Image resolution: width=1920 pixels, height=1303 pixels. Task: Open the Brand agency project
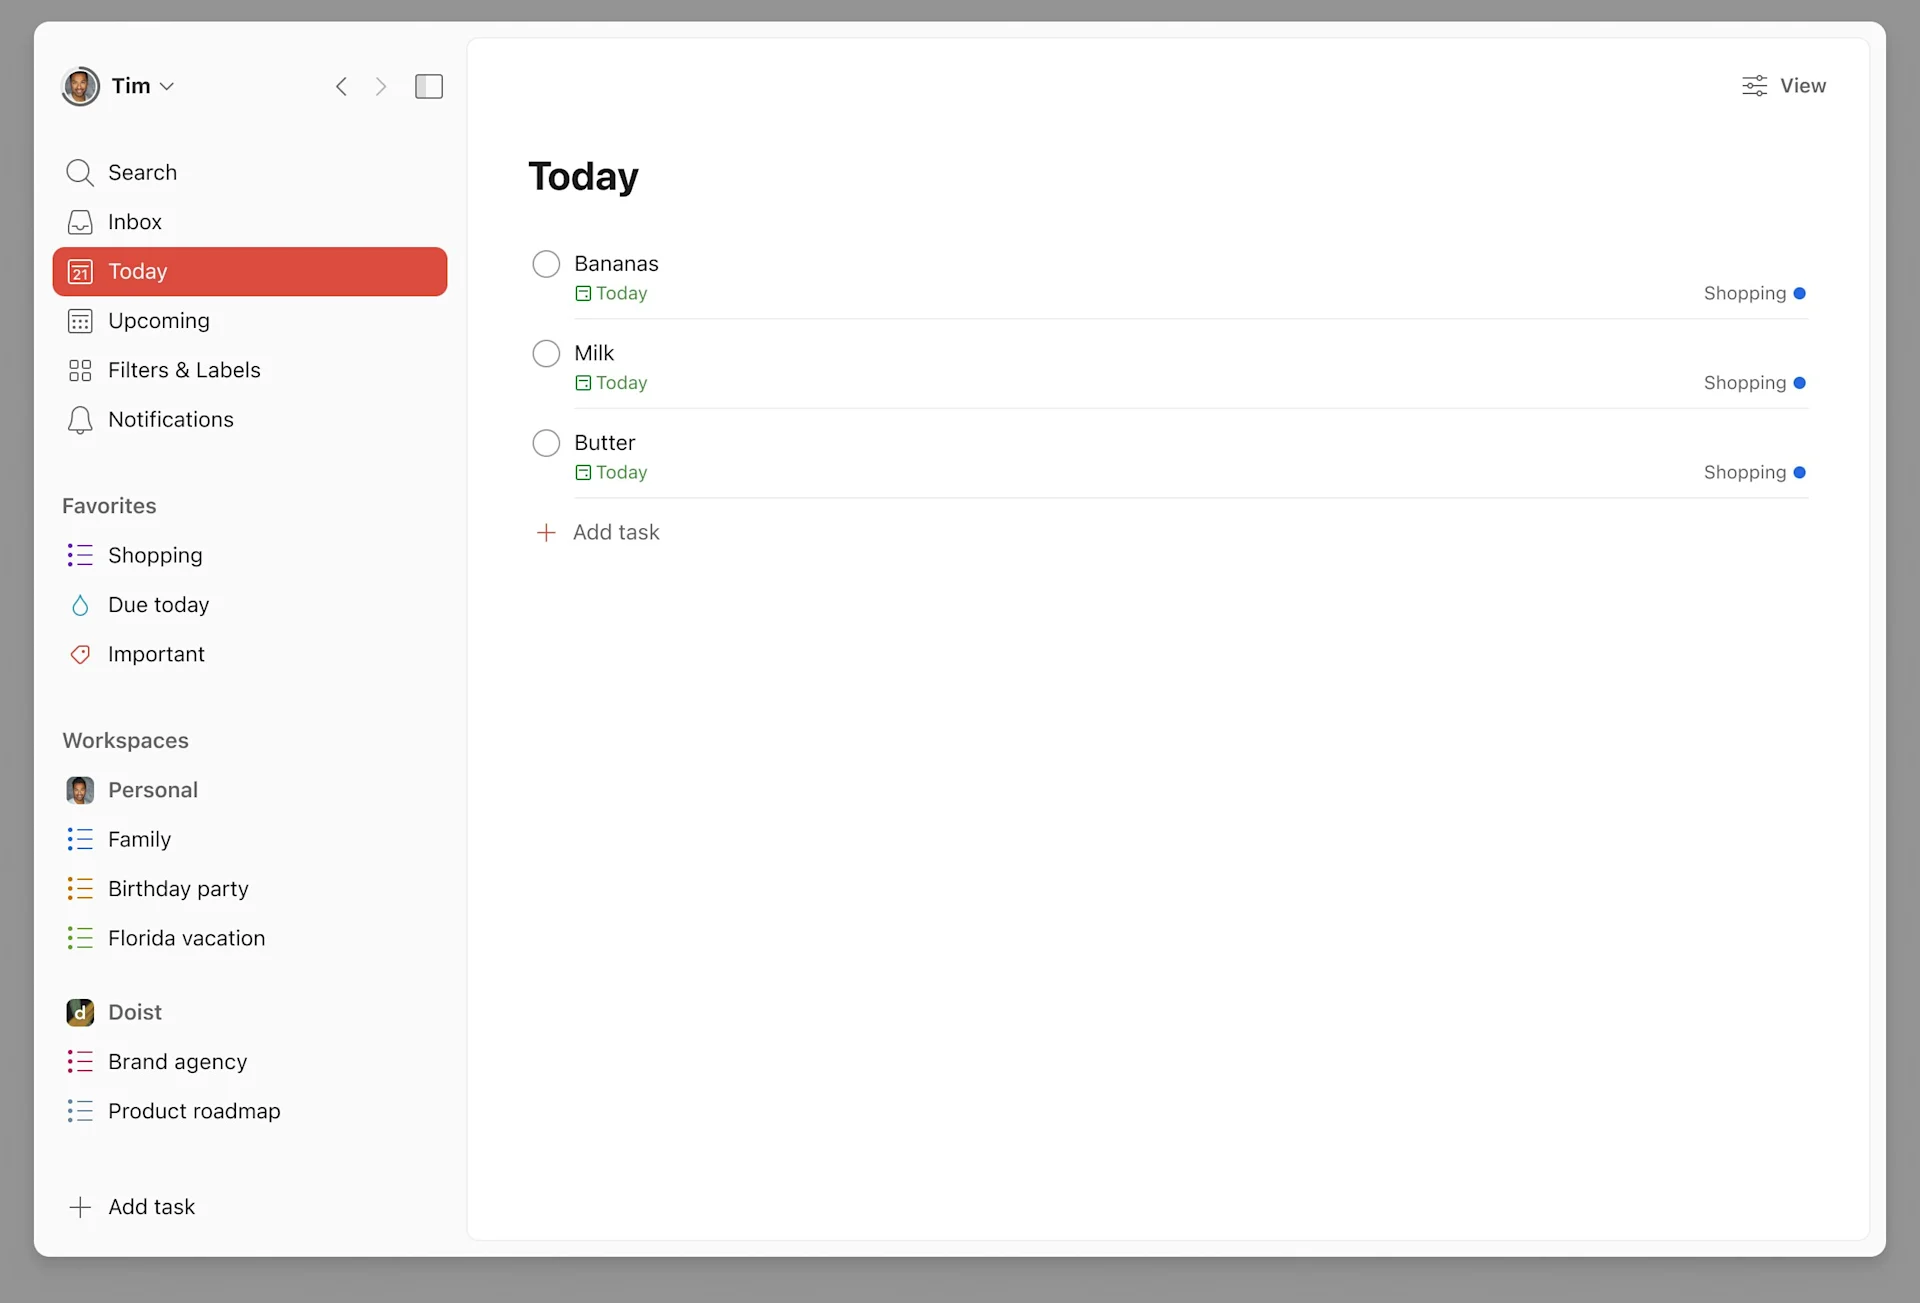click(x=177, y=1062)
